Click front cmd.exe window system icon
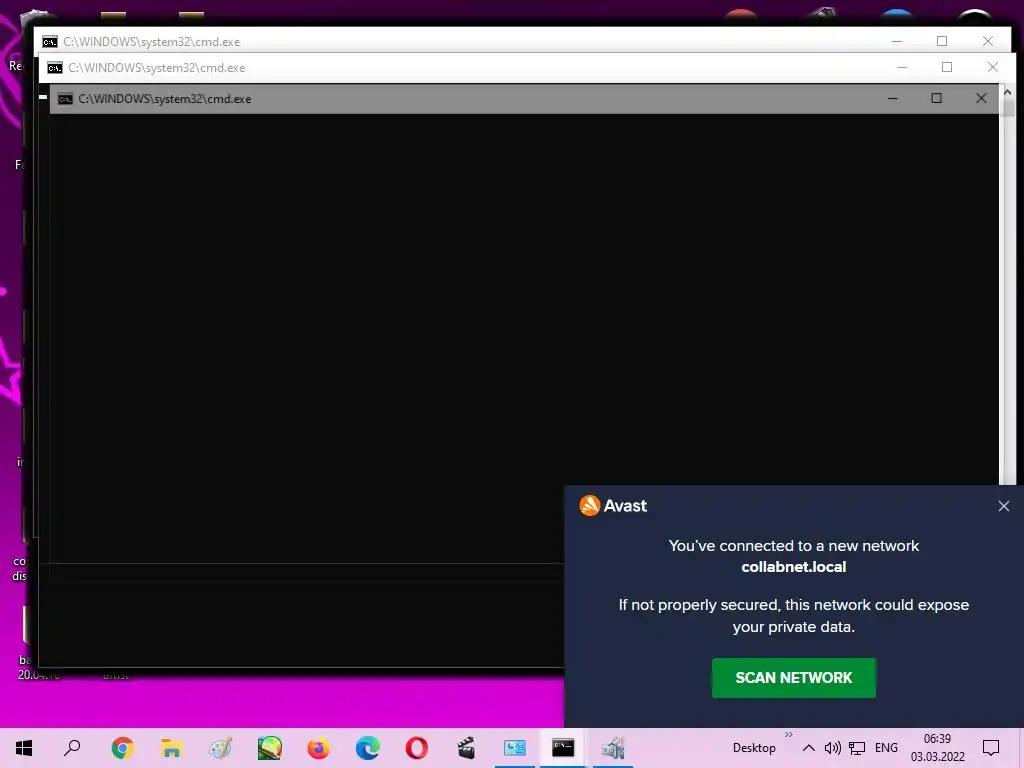The width and height of the screenshot is (1024, 768). point(65,99)
